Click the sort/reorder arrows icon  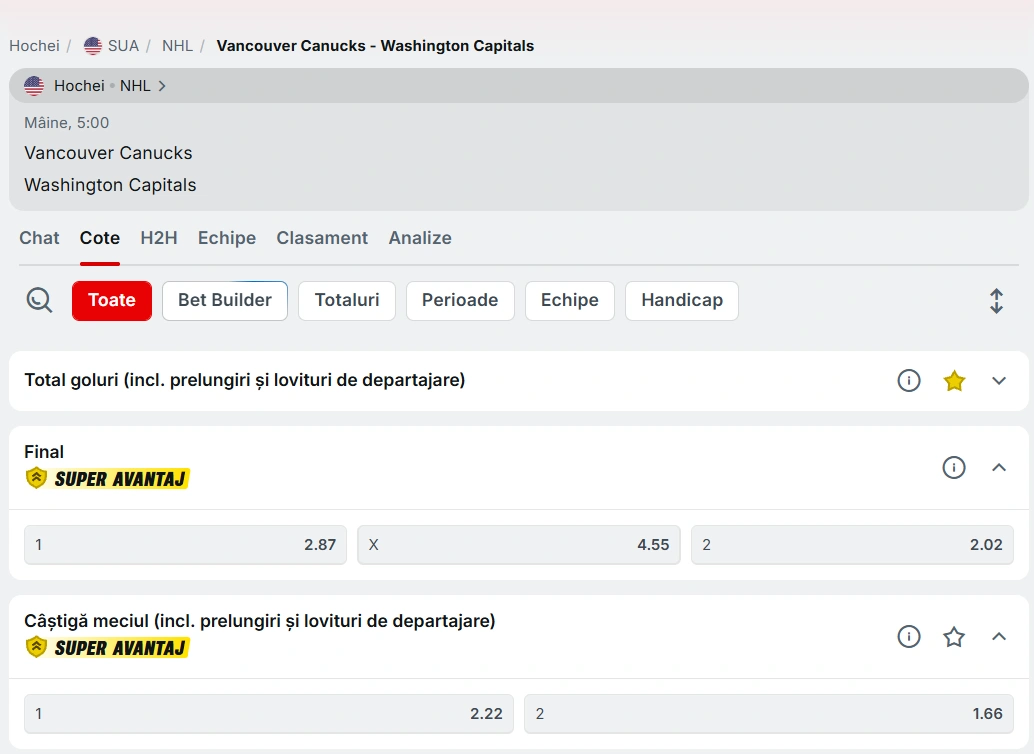[x=996, y=301]
